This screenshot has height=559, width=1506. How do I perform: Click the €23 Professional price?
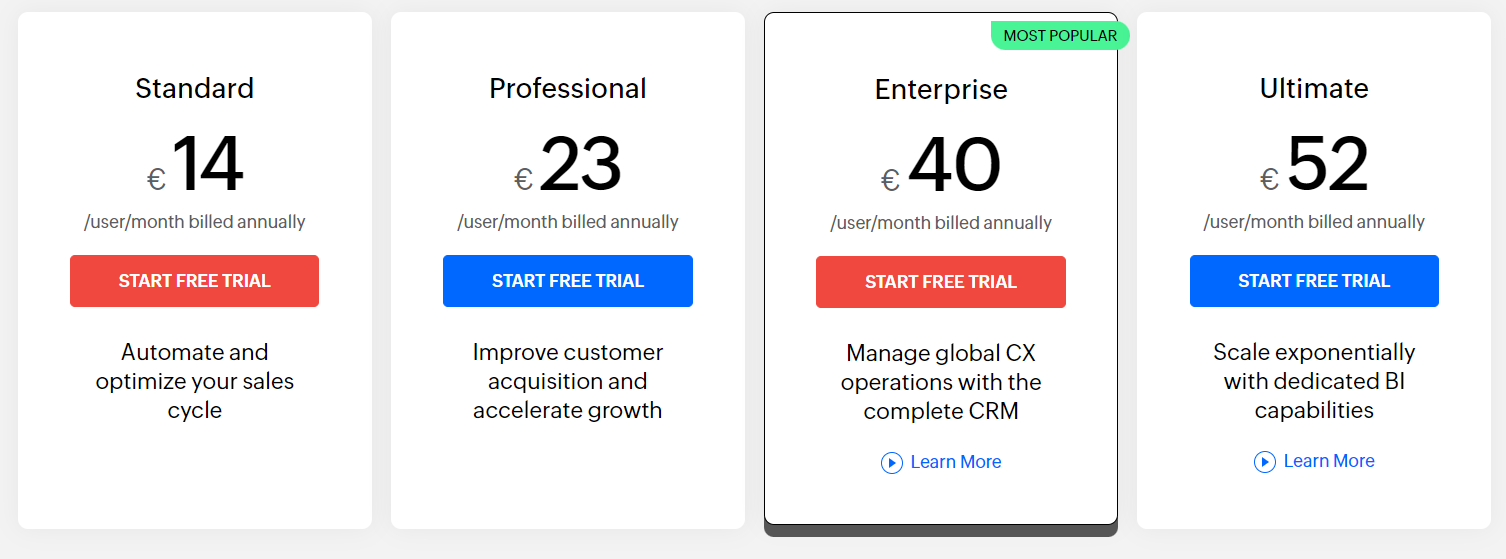coord(570,165)
